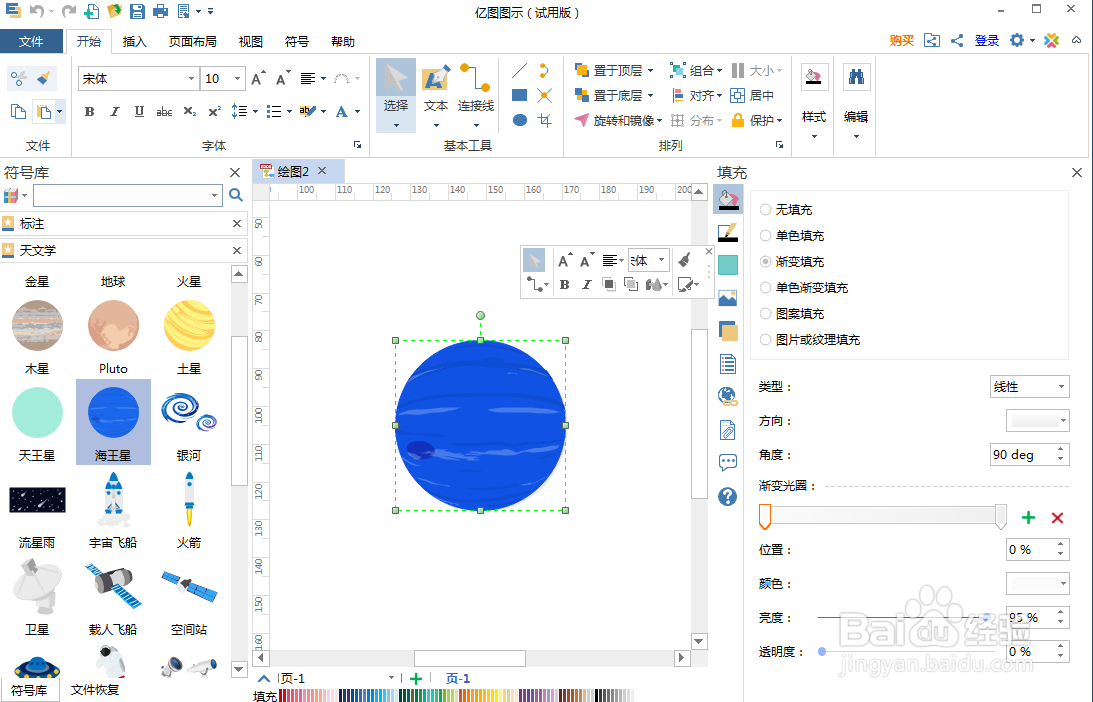Open the 颜色 color dropdown
1093x702 pixels.
(x=1037, y=583)
